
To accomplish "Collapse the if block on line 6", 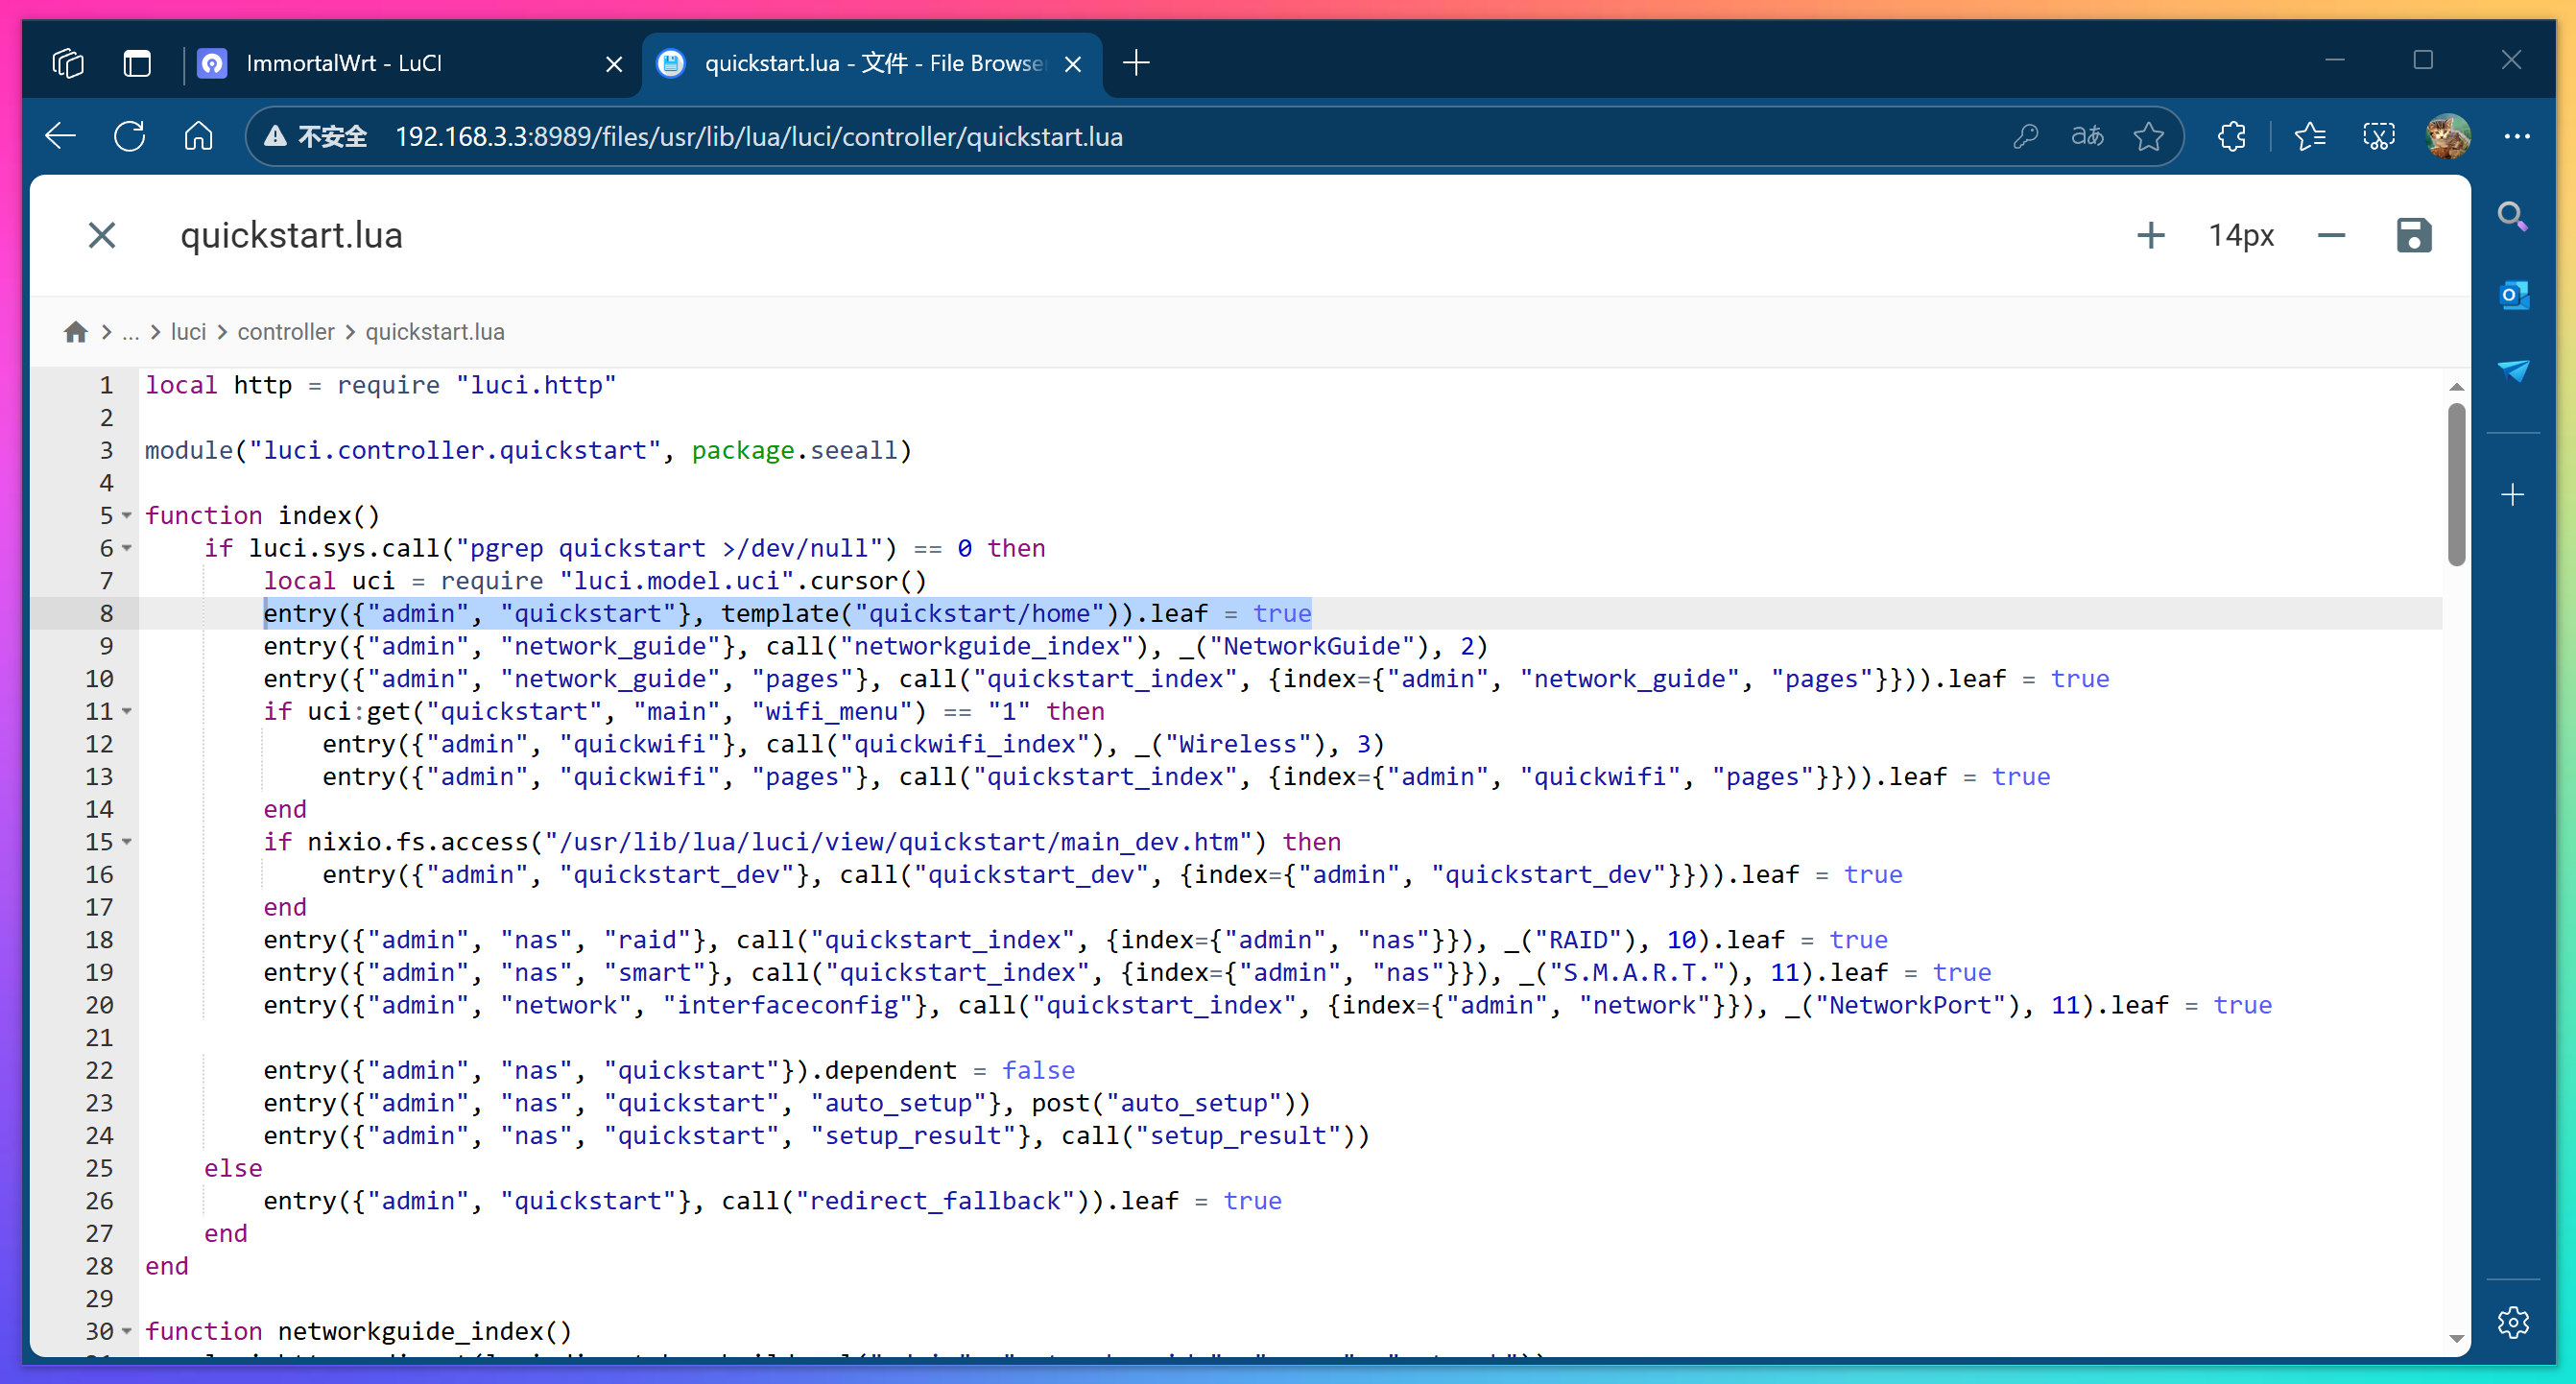I will (127, 548).
